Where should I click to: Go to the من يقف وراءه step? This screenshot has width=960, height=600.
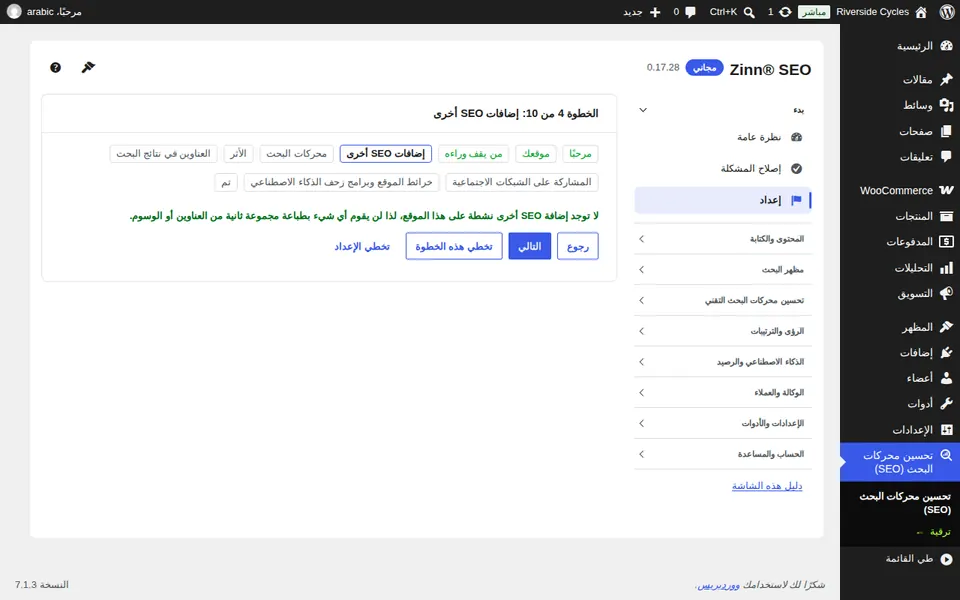point(473,154)
